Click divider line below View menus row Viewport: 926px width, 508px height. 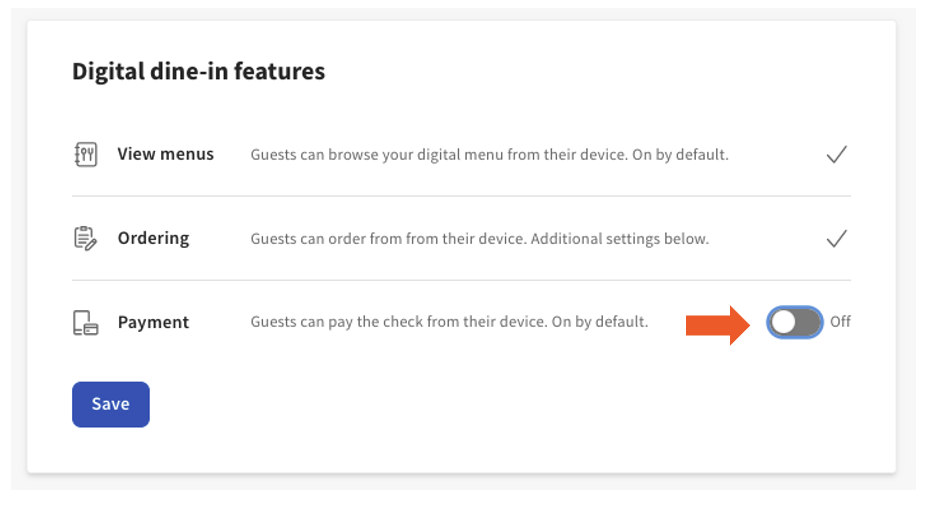pos(461,197)
